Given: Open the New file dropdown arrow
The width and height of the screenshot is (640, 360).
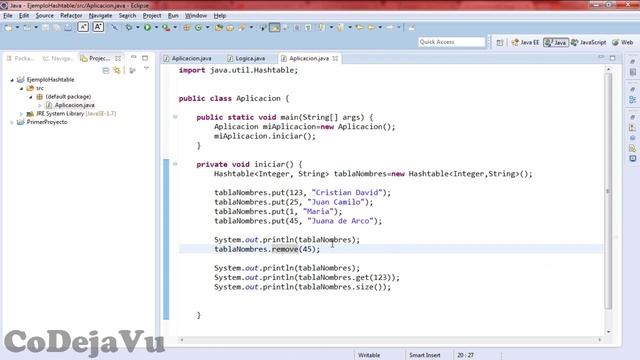Looking at the screenshot, I should (x=17, y=27).
